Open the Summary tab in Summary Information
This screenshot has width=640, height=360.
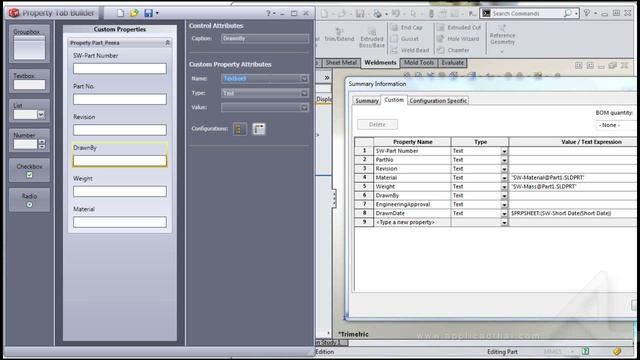point(367,101)
